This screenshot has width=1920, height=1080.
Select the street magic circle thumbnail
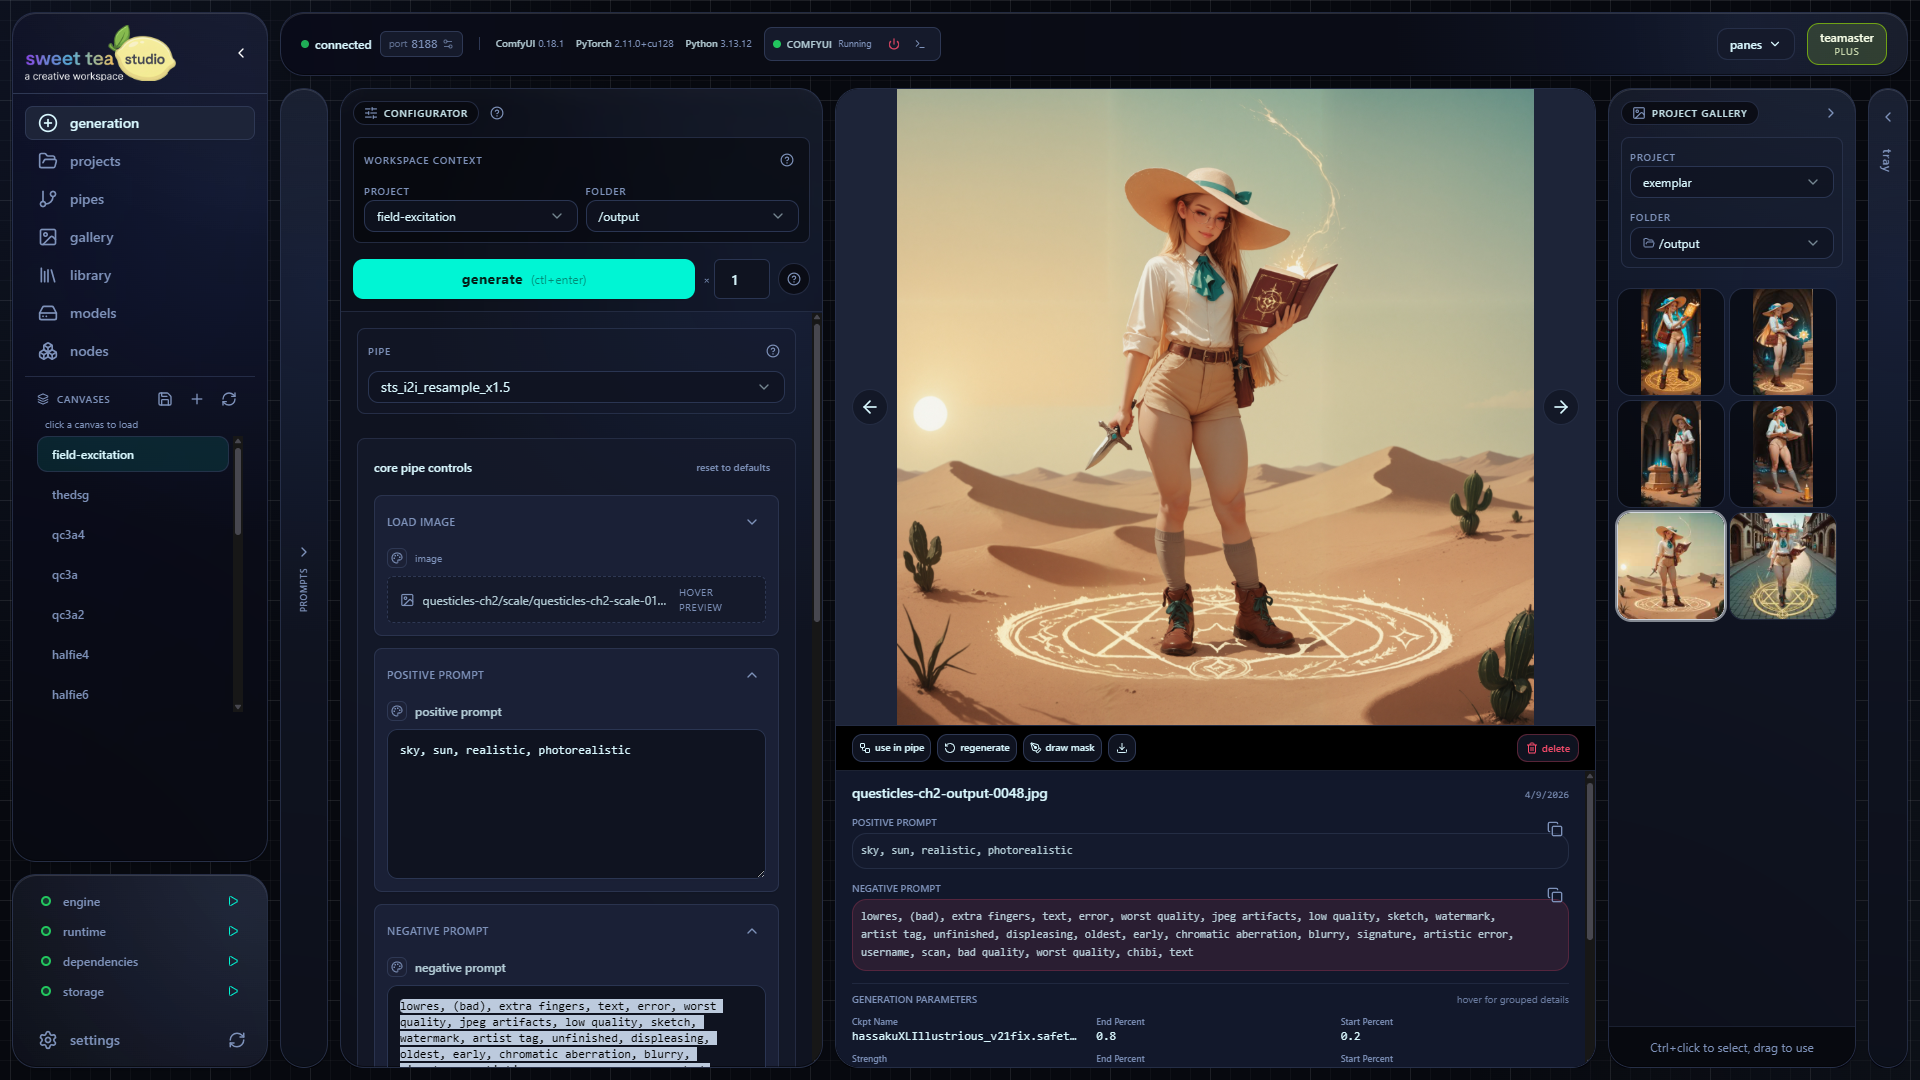(1782, 566)
